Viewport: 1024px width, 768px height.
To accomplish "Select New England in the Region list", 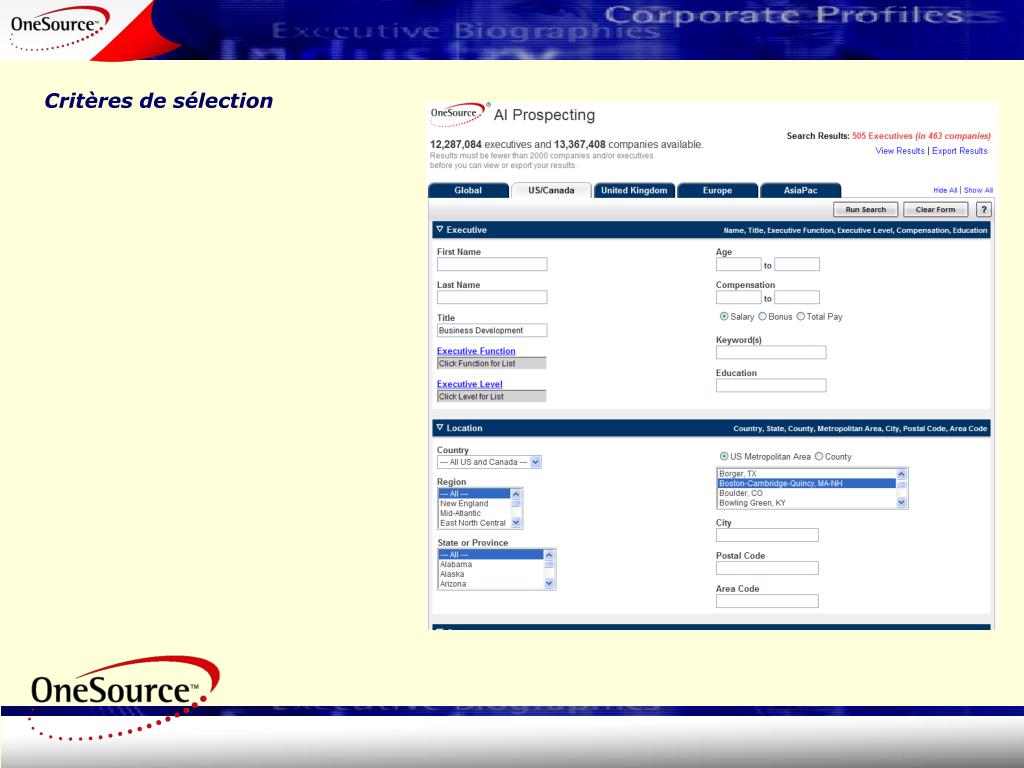I will (474, 504).
